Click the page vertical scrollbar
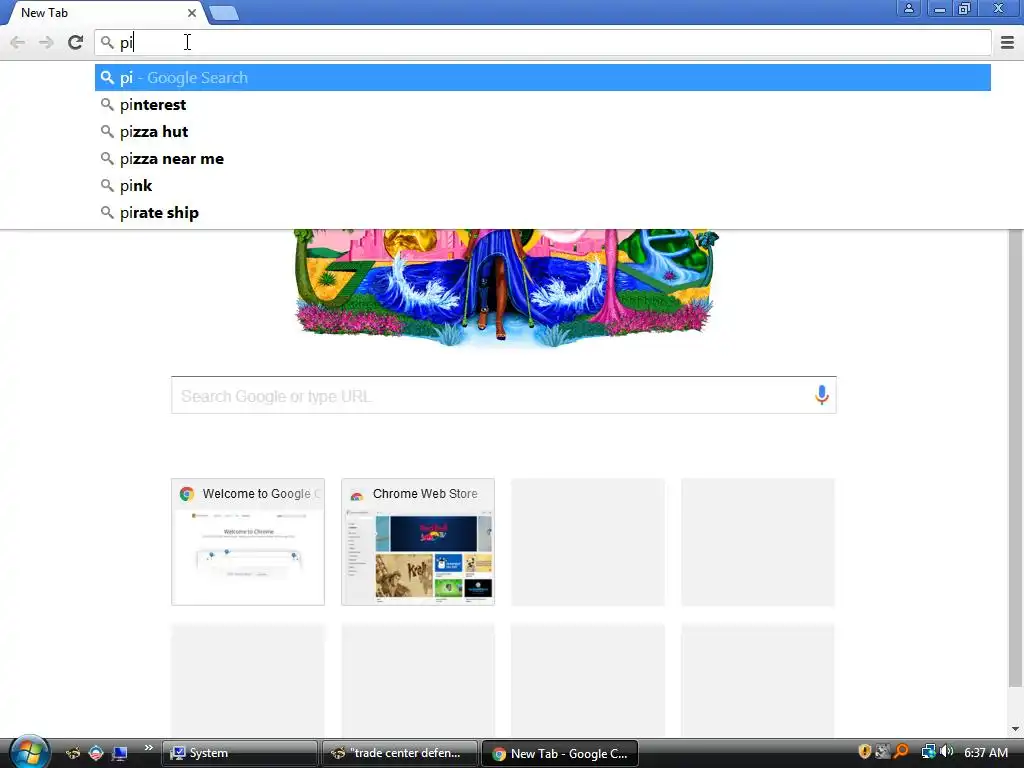Viewport: 1024px width, 768px height. point(1015,457)
